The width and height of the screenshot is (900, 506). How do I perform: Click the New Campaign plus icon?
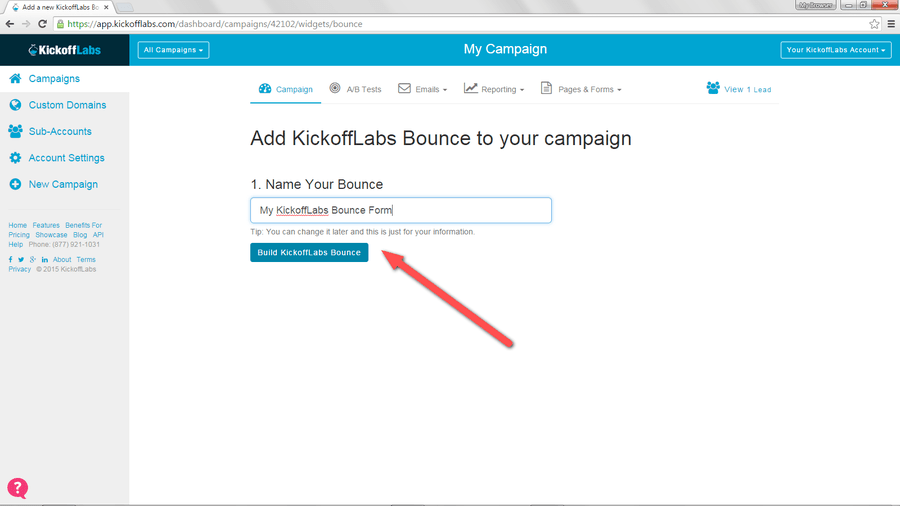click(x=15, y=184)
